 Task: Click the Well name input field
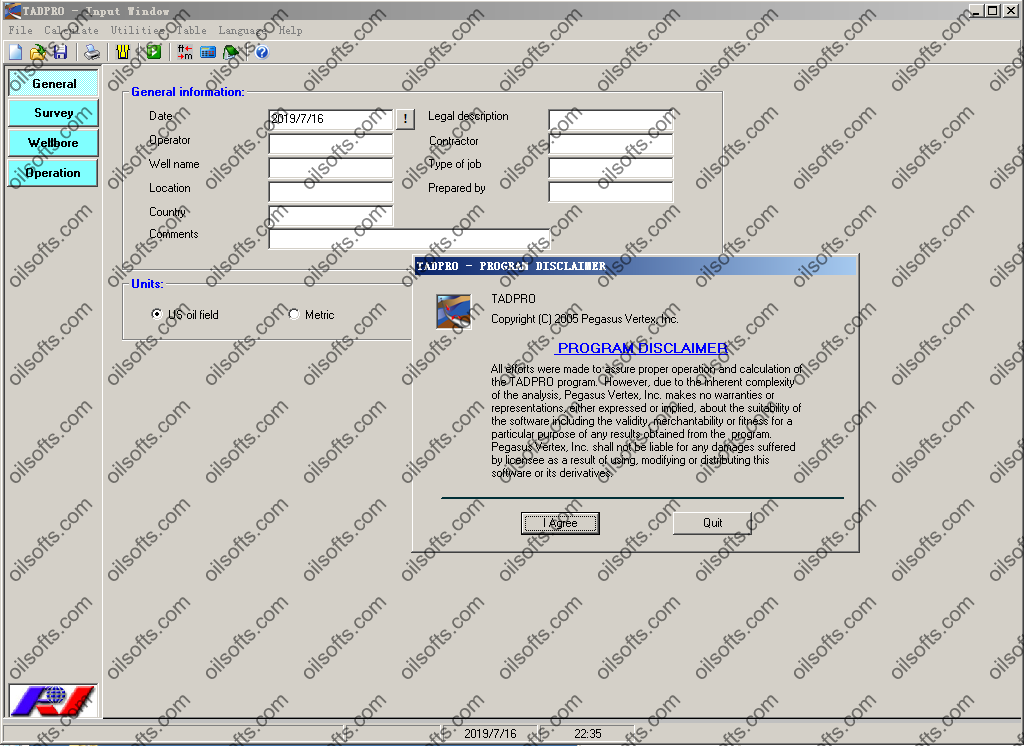coord(330,168)
